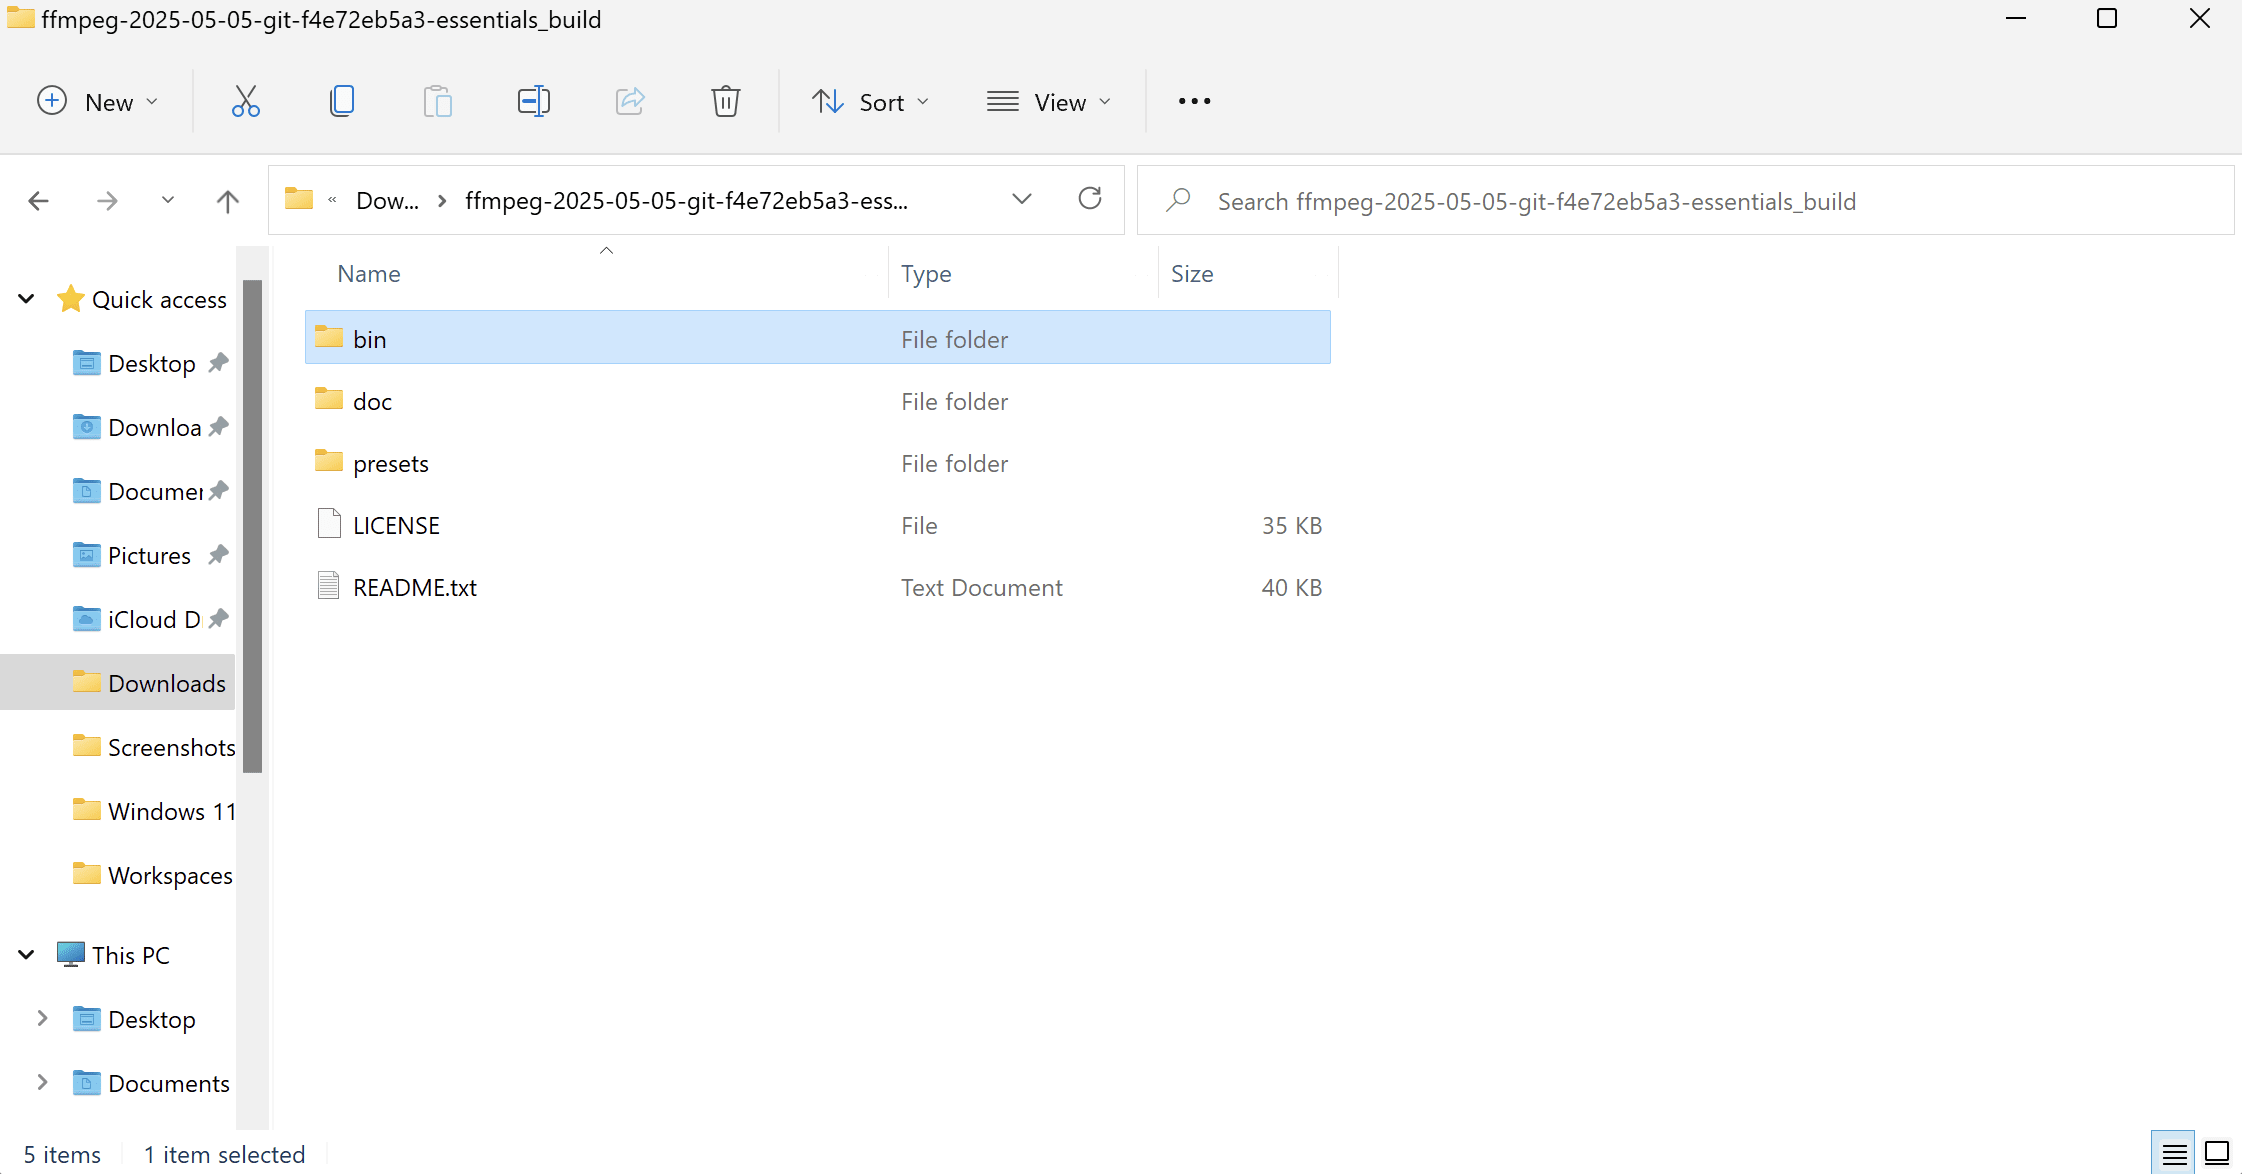Click the Delete trash can icon

point(726,101)
